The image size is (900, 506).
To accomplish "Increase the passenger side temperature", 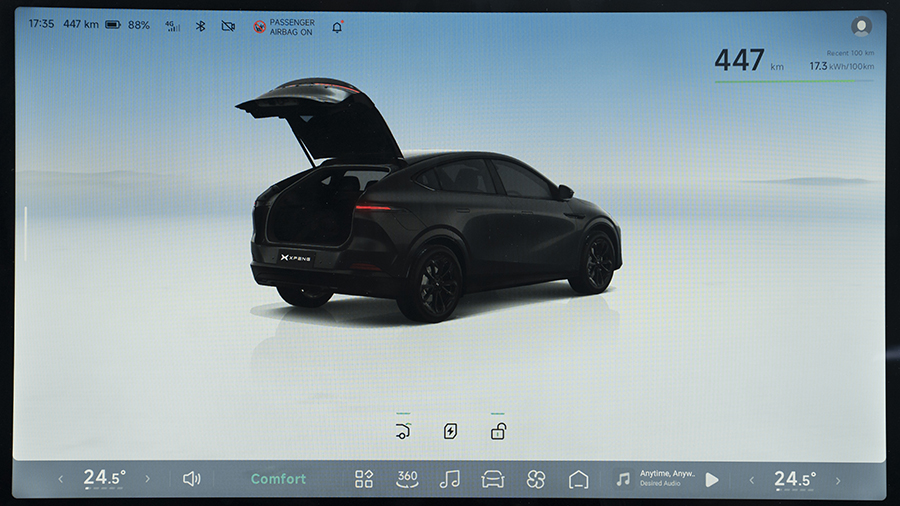I will [x=840, y=479].
